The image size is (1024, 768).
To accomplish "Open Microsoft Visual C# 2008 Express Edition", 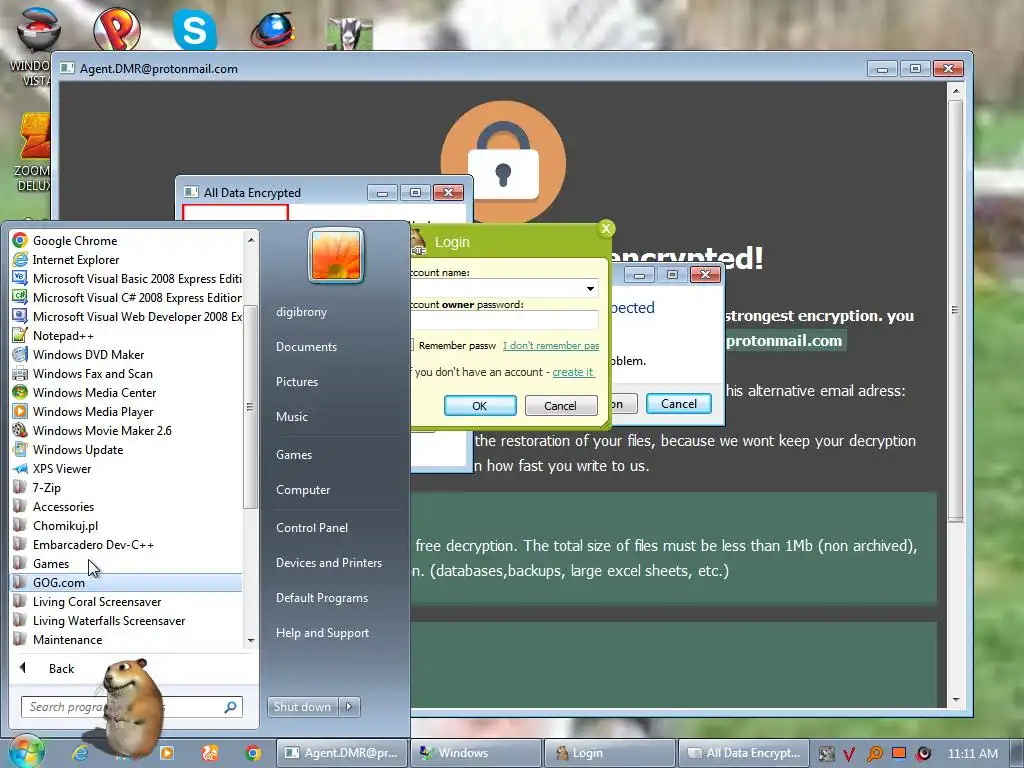I will (127, 297).
